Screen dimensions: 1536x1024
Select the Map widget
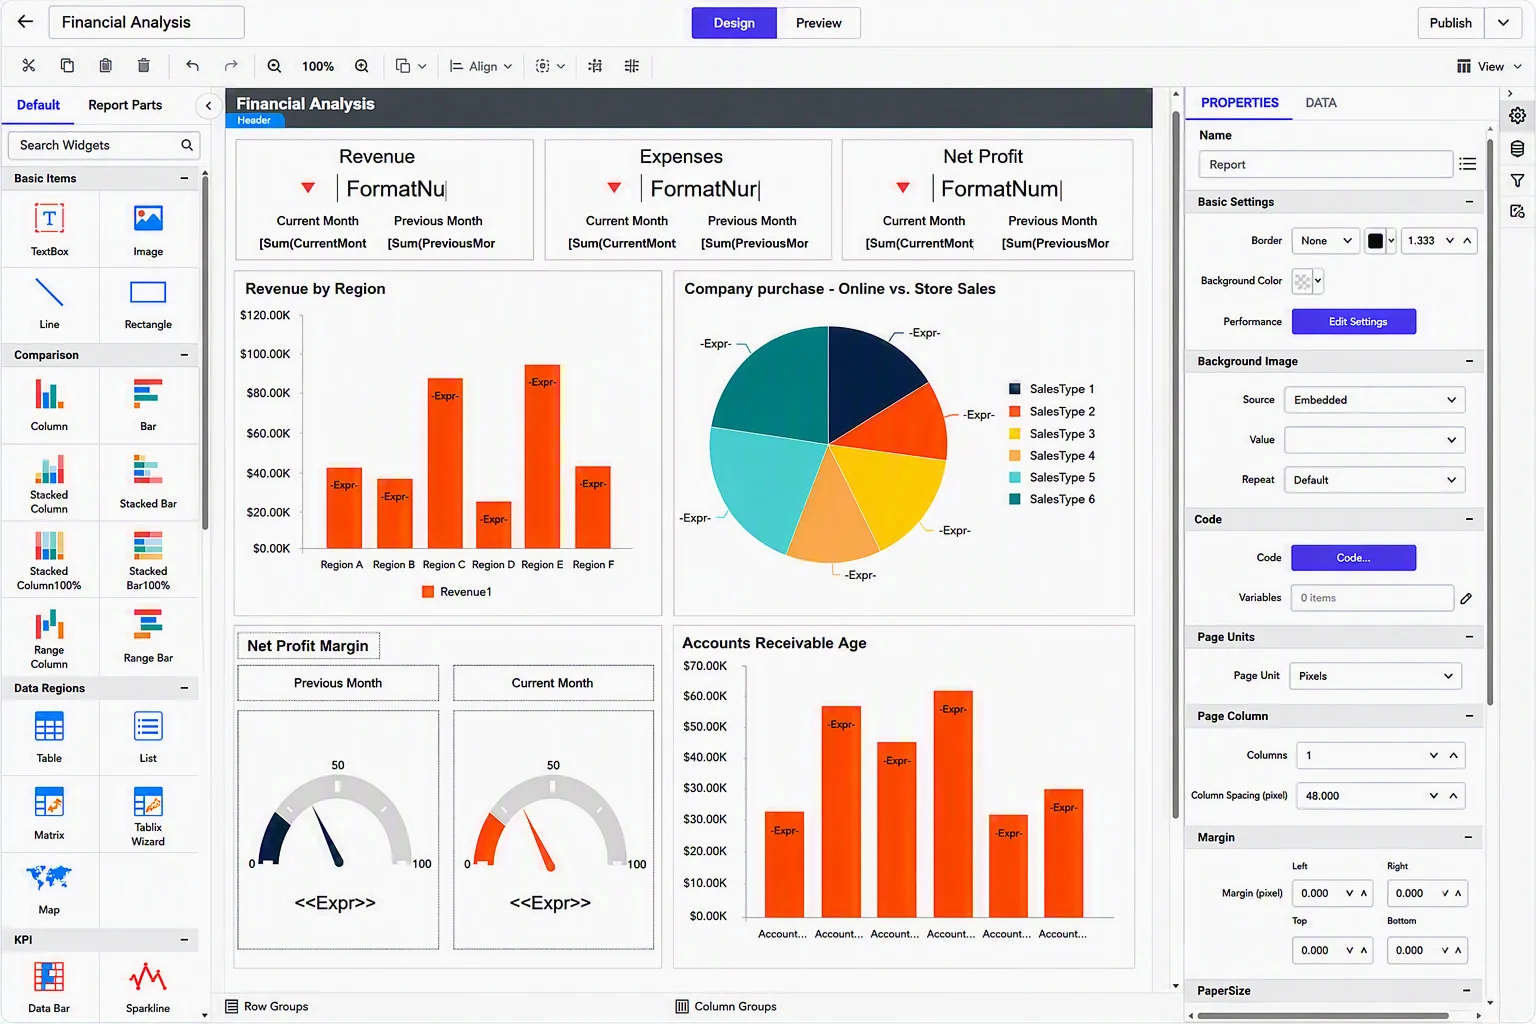[x=49, y=889]
